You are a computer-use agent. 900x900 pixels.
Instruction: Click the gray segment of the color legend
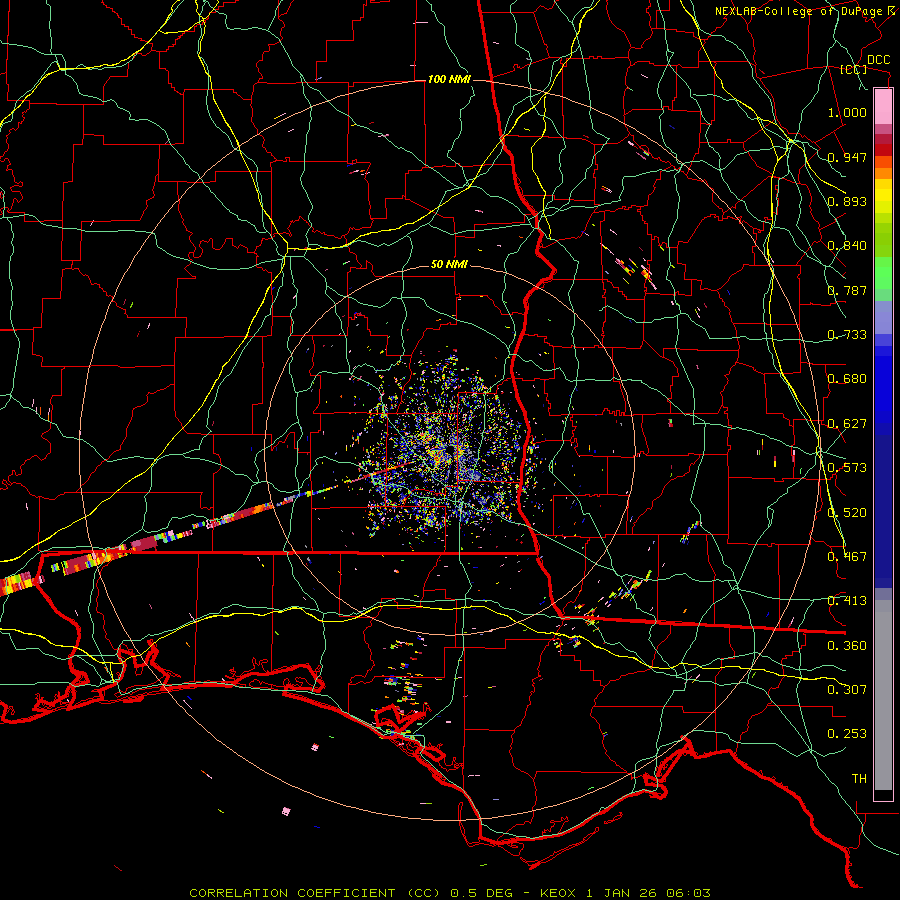click(883, 695)
